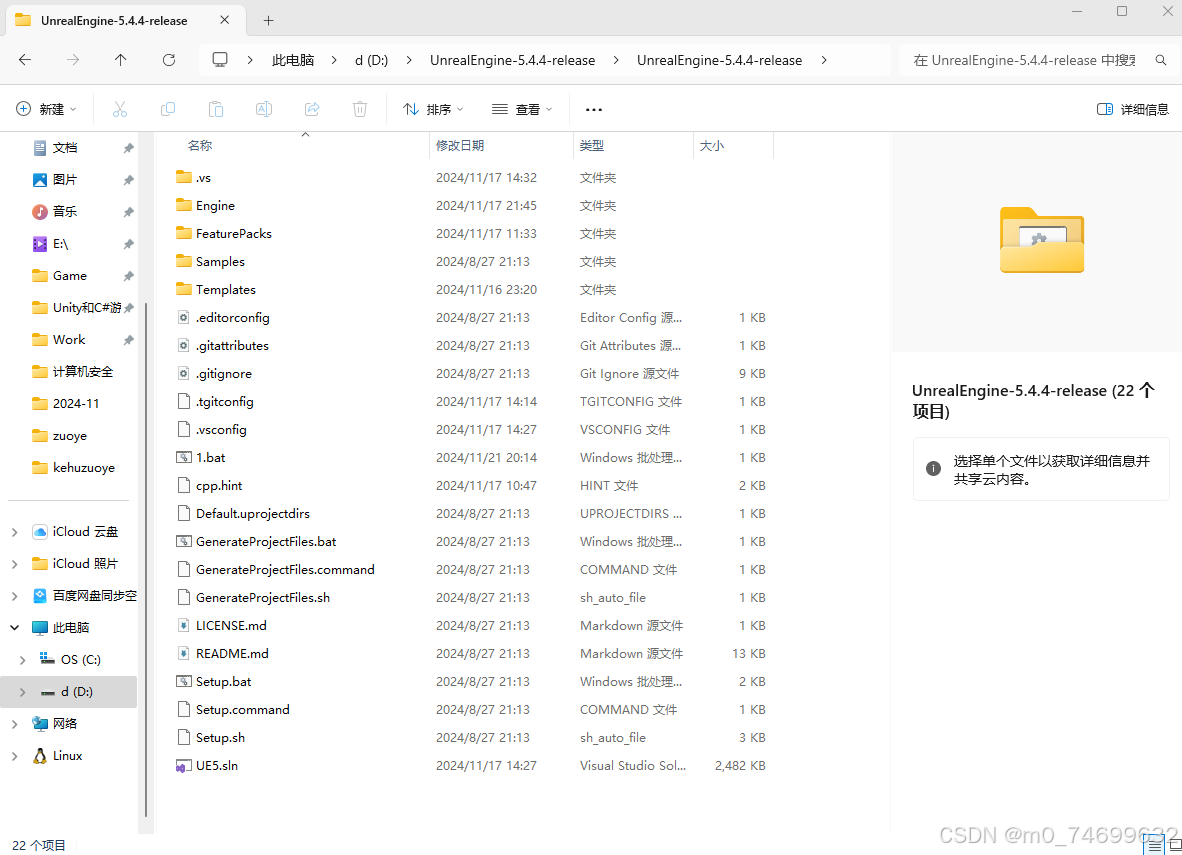Screen dimensions: 1182x855
Task: Expand the Linux tree node
Action: point(14,755)
